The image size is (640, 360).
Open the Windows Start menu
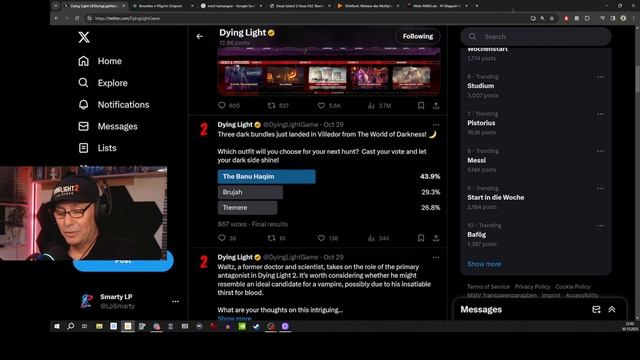coord(57,326)
